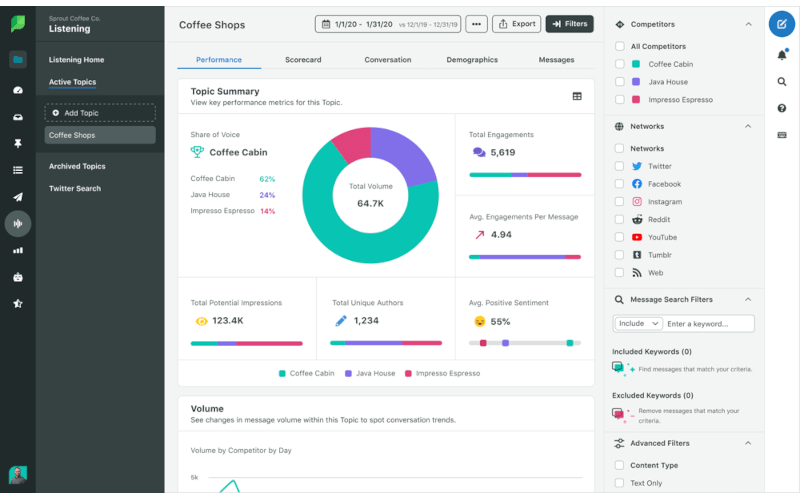Viewport: 800px width, 499px height.
Task: Open the Include dropdown
Action: [x=638, y=324]
